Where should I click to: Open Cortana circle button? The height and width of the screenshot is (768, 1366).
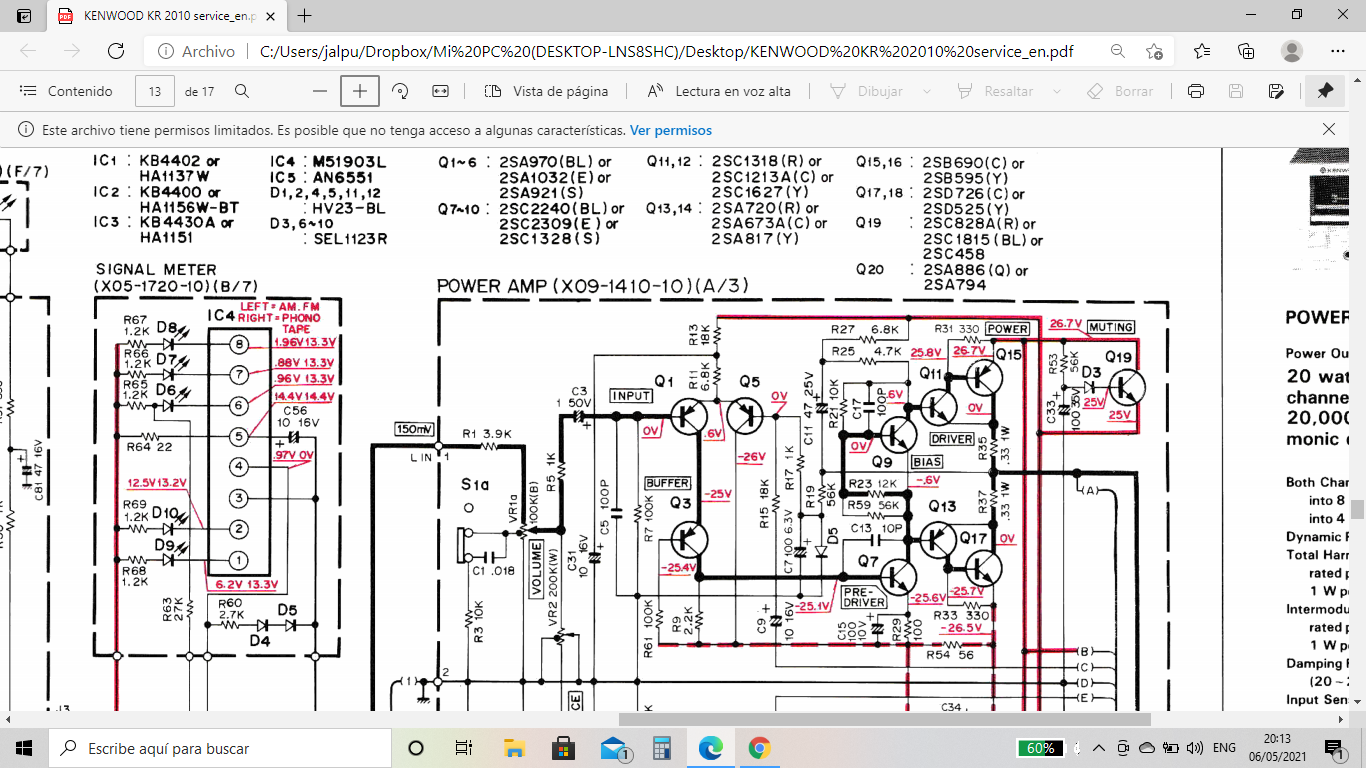(x=416, y=748)
